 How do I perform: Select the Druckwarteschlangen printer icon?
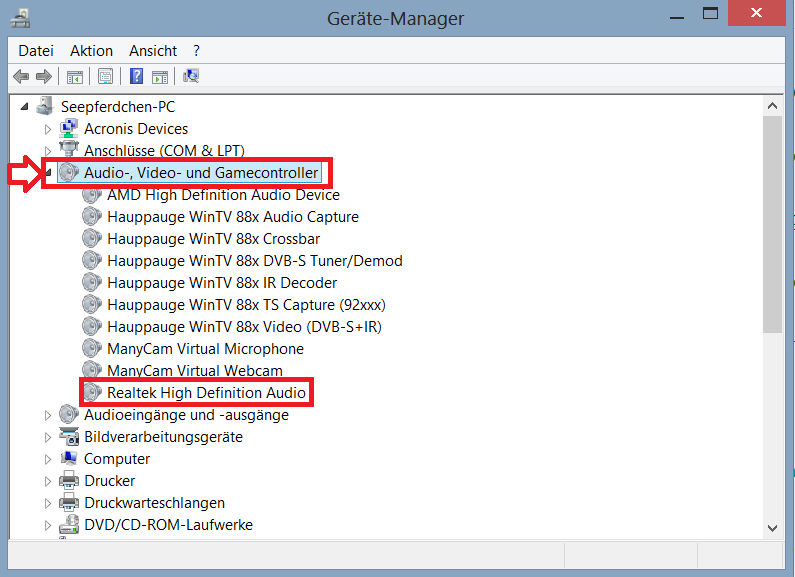(x=69, y=502)
